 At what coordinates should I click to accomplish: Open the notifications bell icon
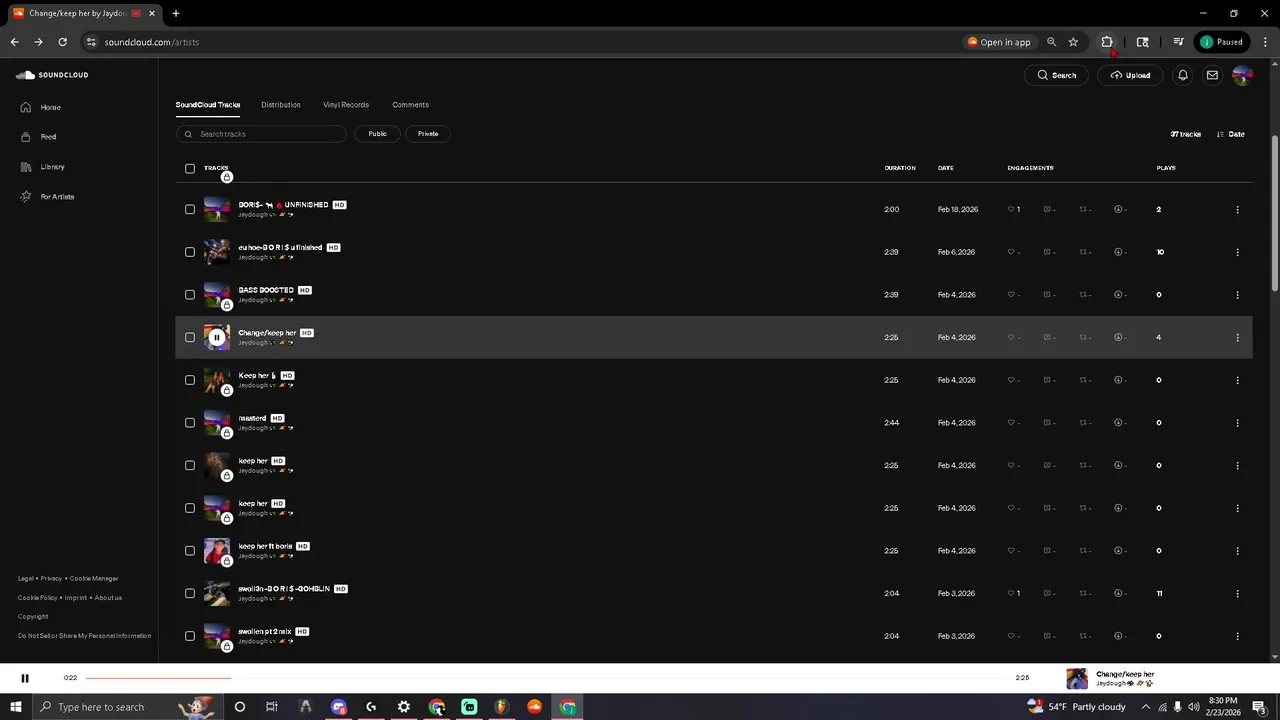click(1183, 75)
